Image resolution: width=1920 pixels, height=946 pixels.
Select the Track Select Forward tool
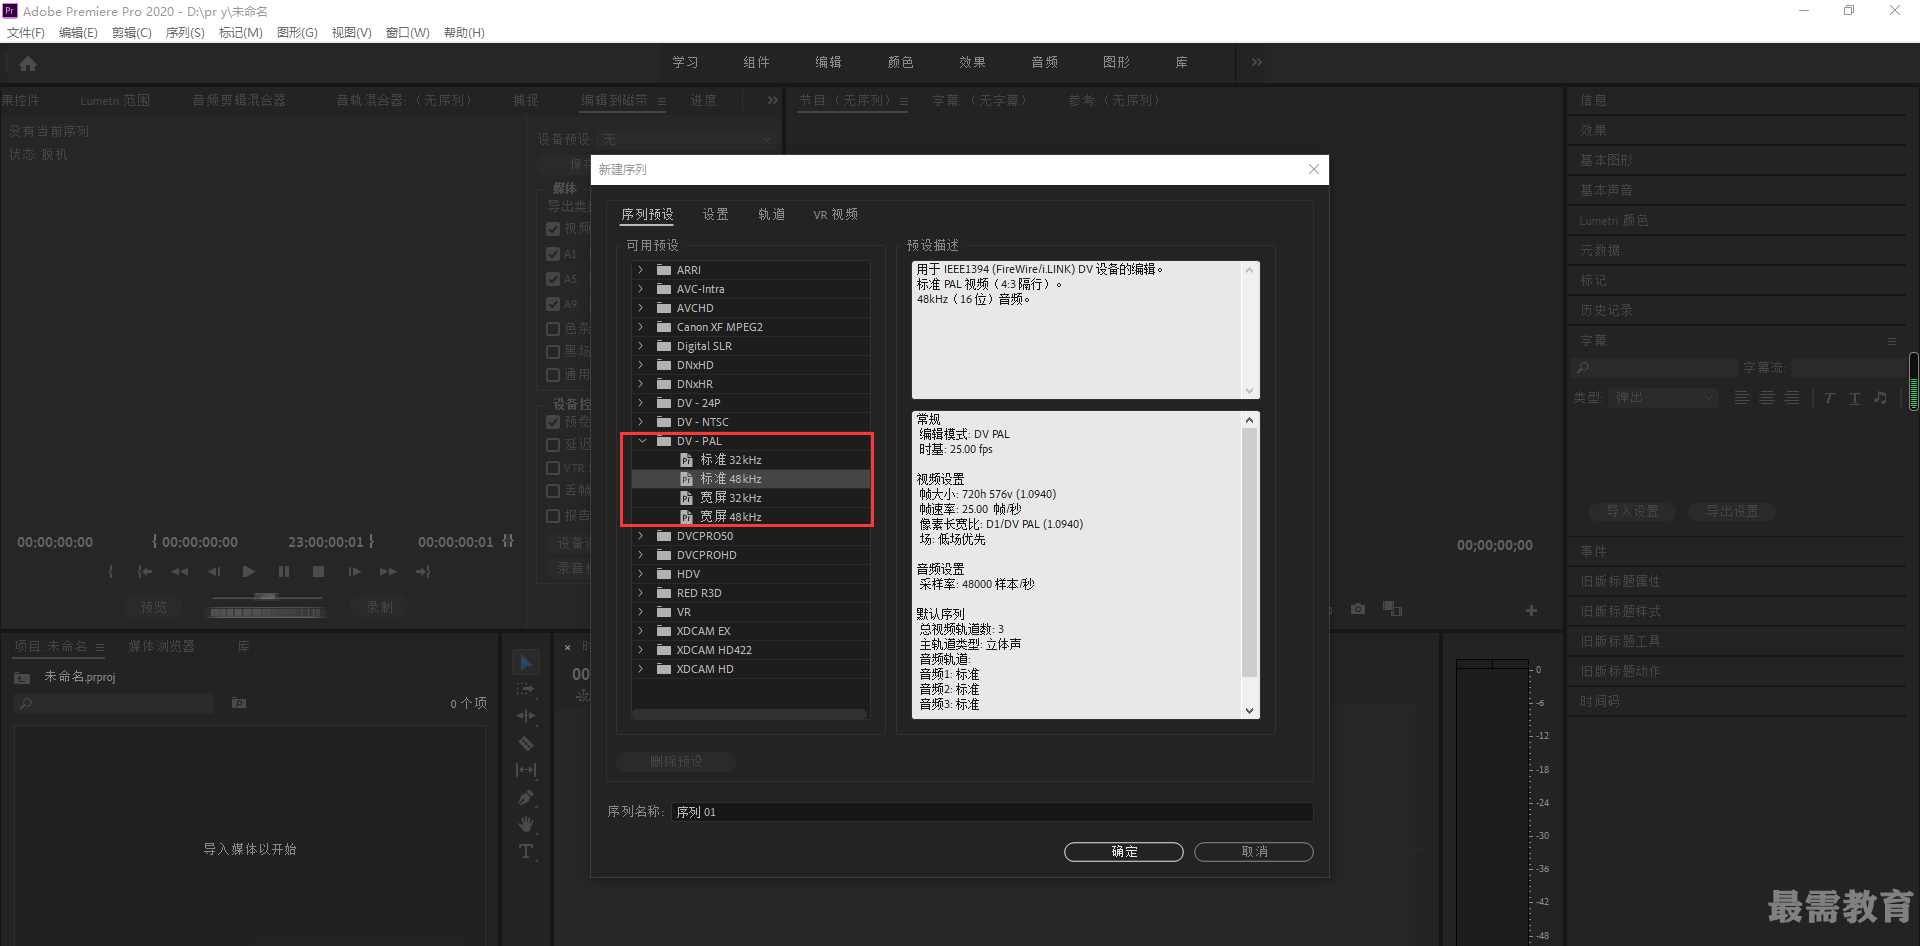coord(526,689)
